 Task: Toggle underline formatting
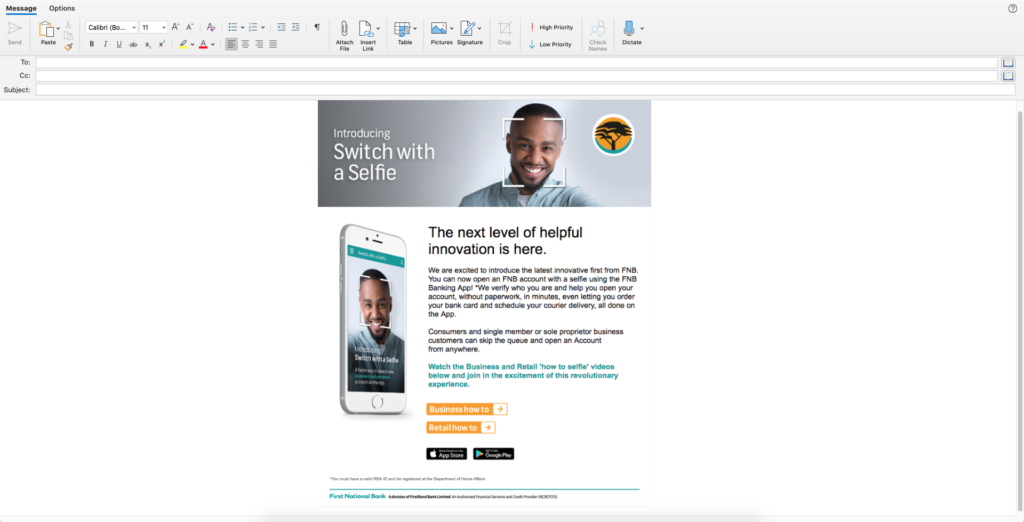coord(119,45)
